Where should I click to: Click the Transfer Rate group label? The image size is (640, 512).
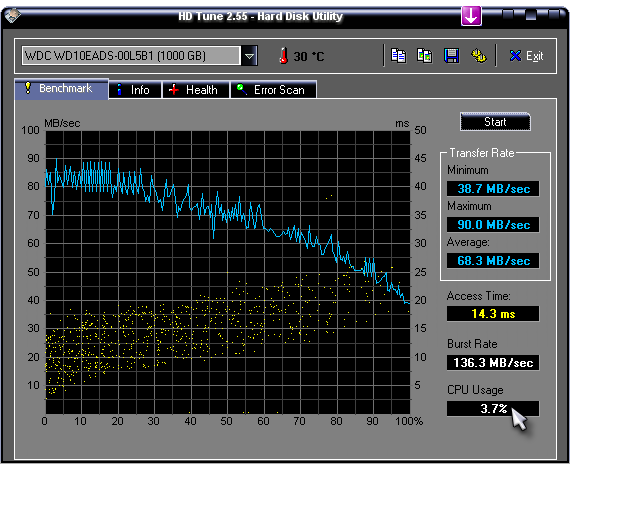coord(482,153)
